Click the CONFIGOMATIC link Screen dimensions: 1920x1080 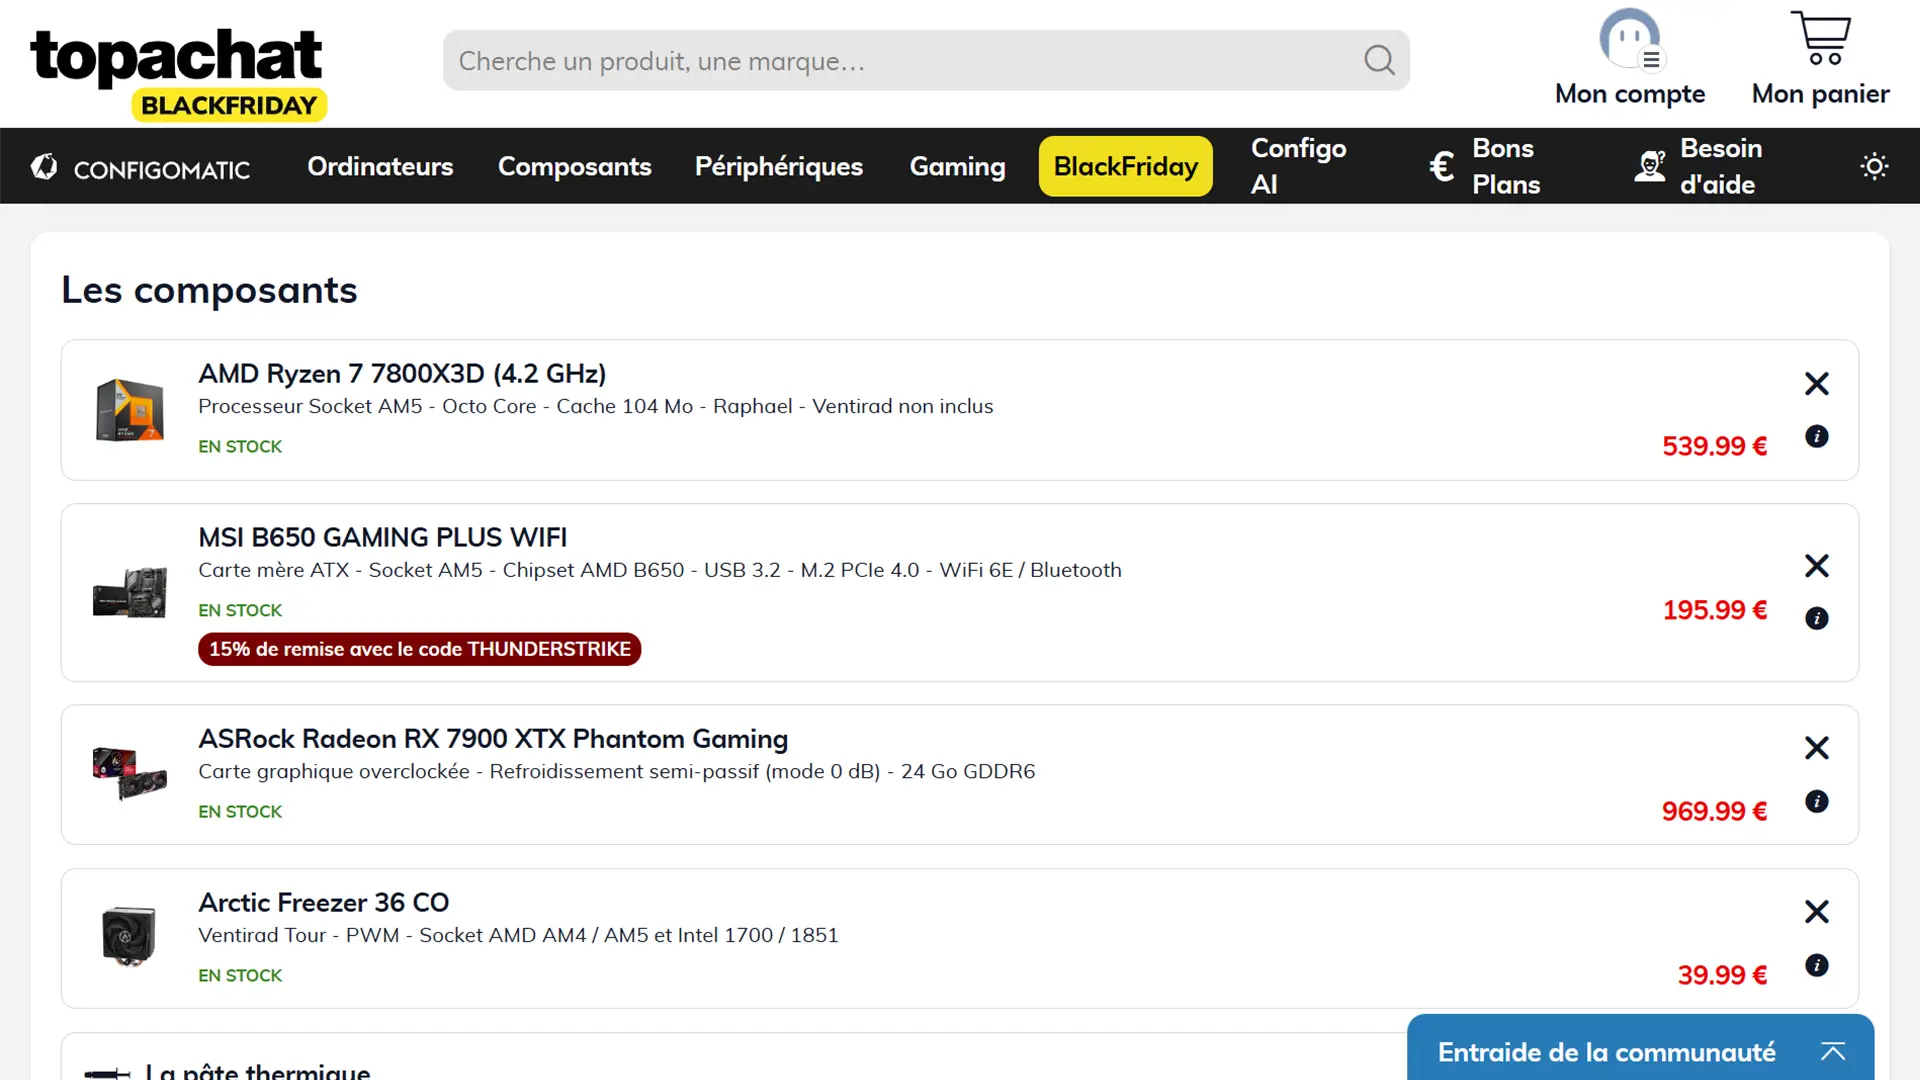pyautogui.click(x=162, y=170)
